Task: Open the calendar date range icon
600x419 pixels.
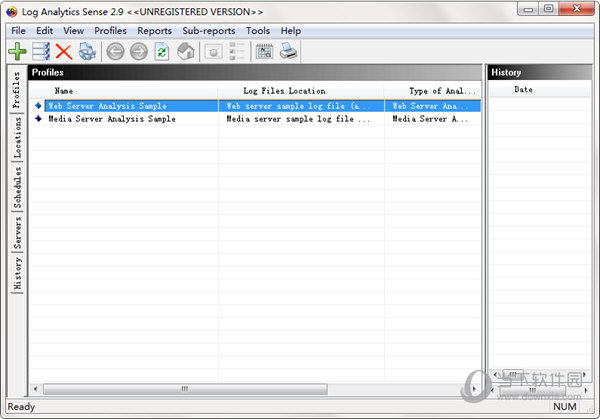Action: pyautogui.click(x=264, y=52)
